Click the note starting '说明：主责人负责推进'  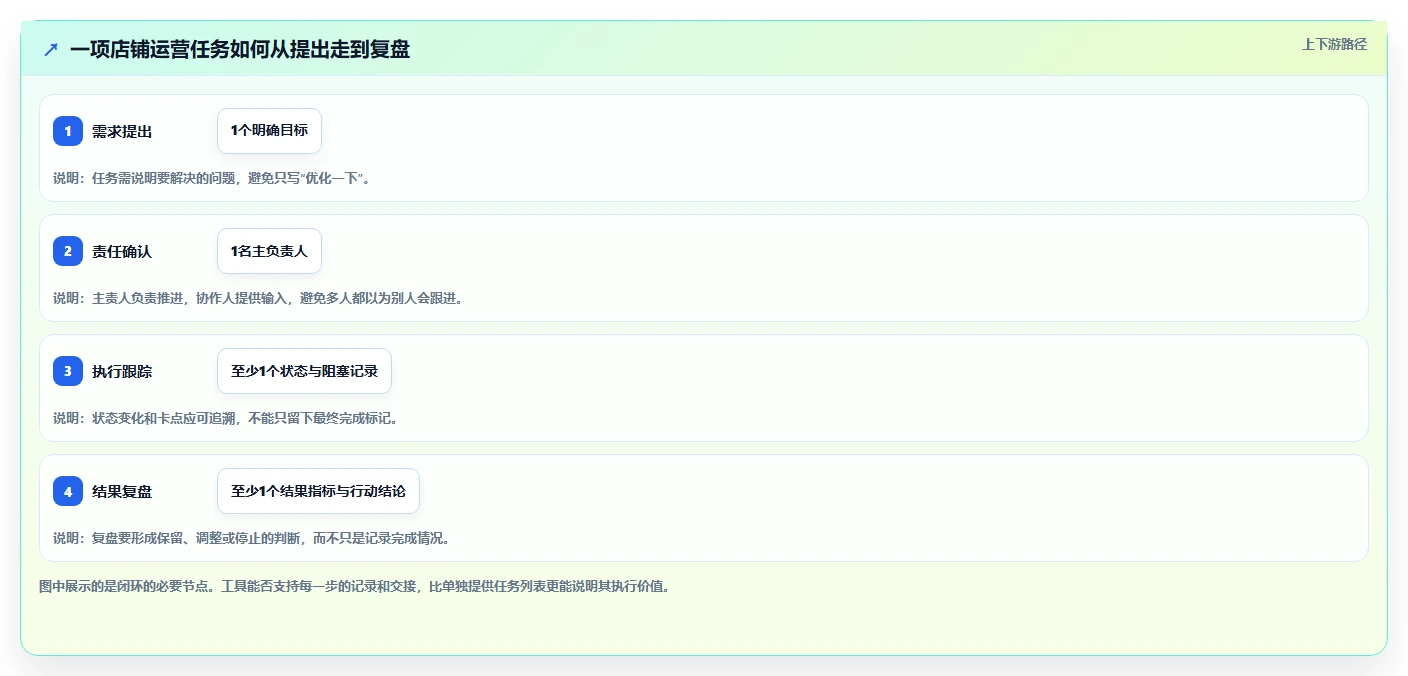pos(260,298)
